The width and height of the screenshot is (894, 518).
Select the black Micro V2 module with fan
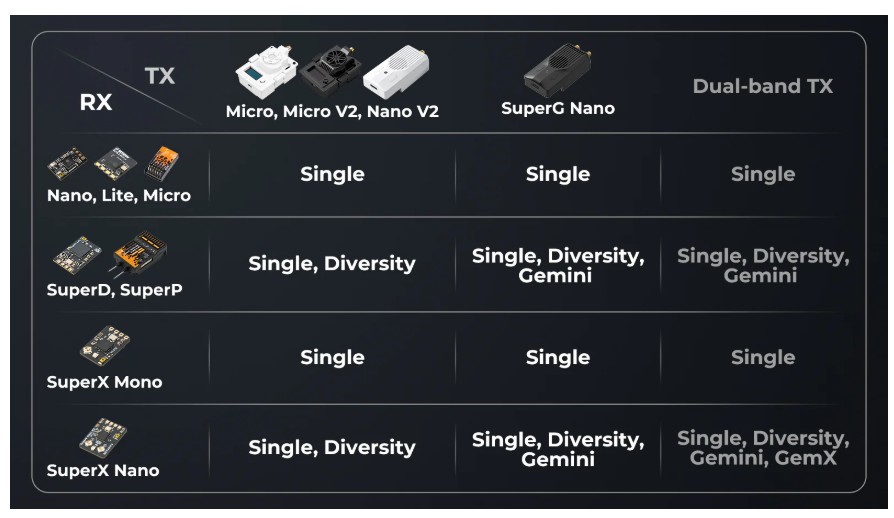(331, 70)
